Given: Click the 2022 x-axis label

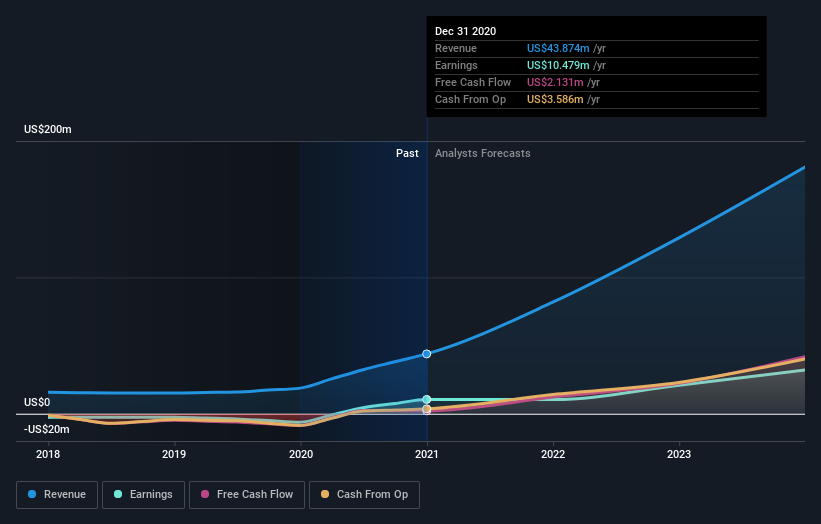Looking at the screenshot, I should coord(553,454).
